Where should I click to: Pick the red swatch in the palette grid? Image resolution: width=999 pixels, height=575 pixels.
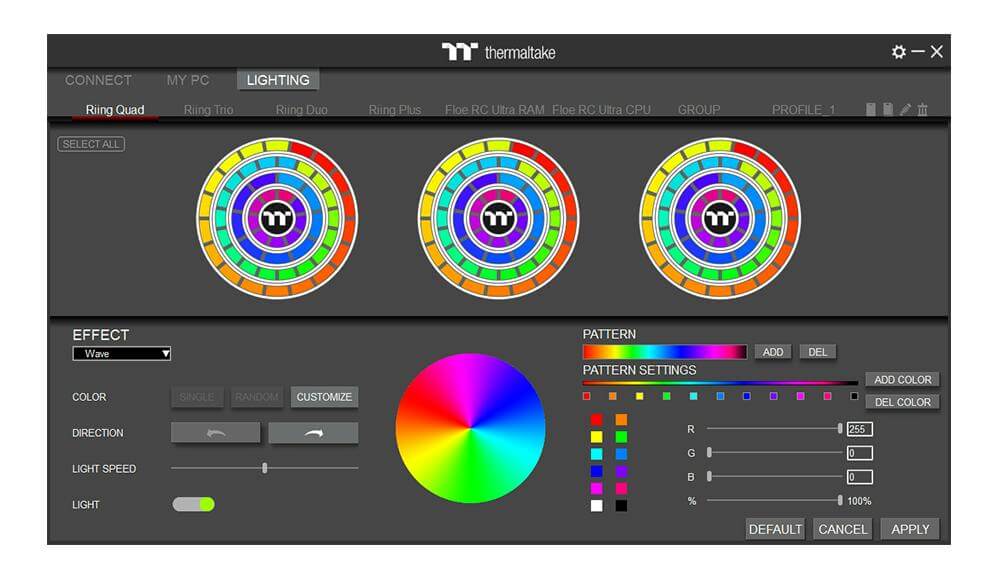tap(596, 420)
